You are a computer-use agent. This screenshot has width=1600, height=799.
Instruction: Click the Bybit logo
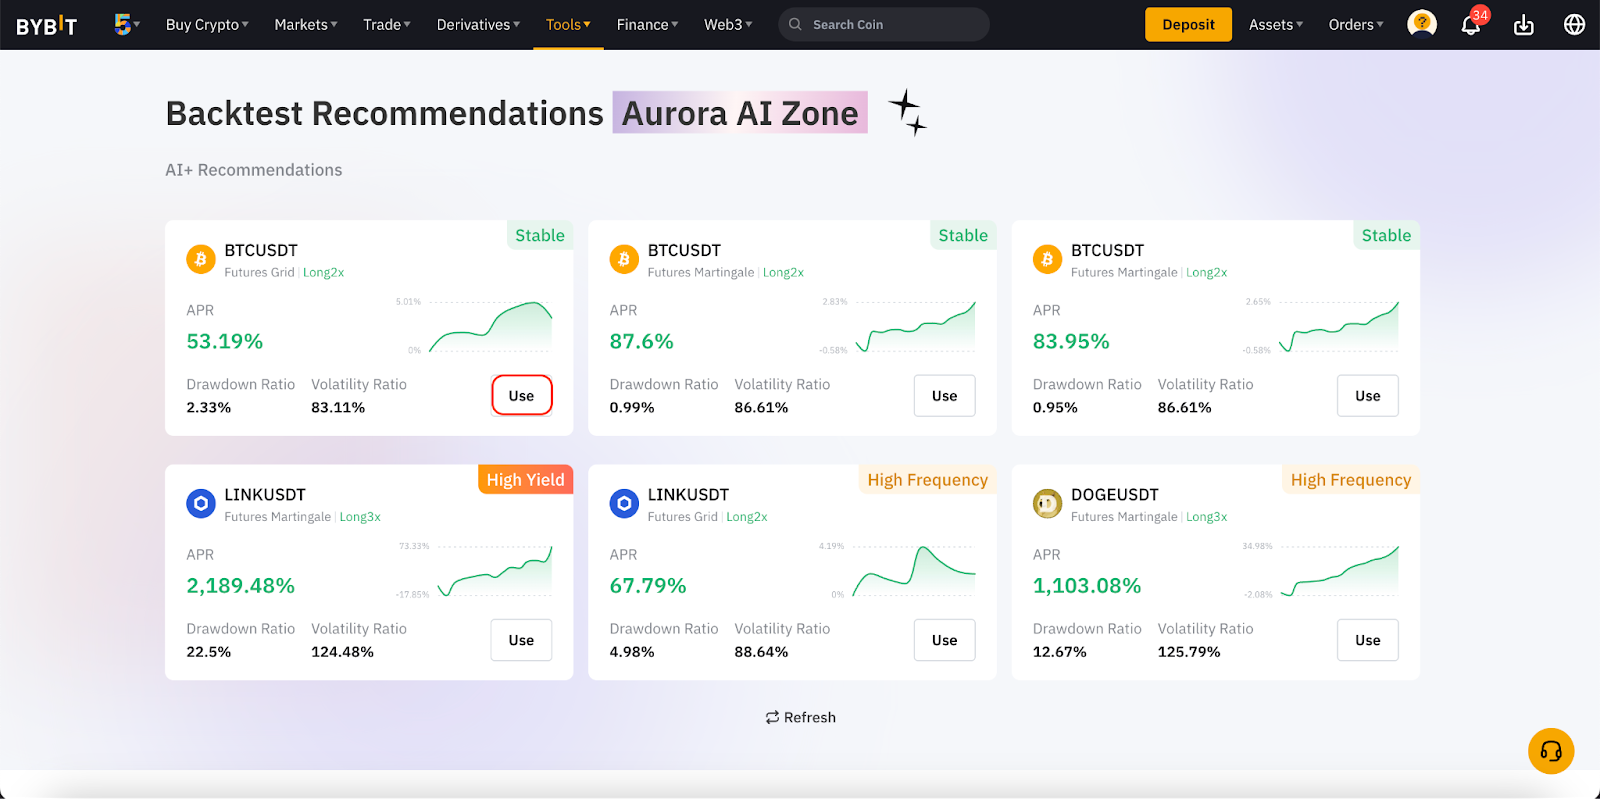46,25
